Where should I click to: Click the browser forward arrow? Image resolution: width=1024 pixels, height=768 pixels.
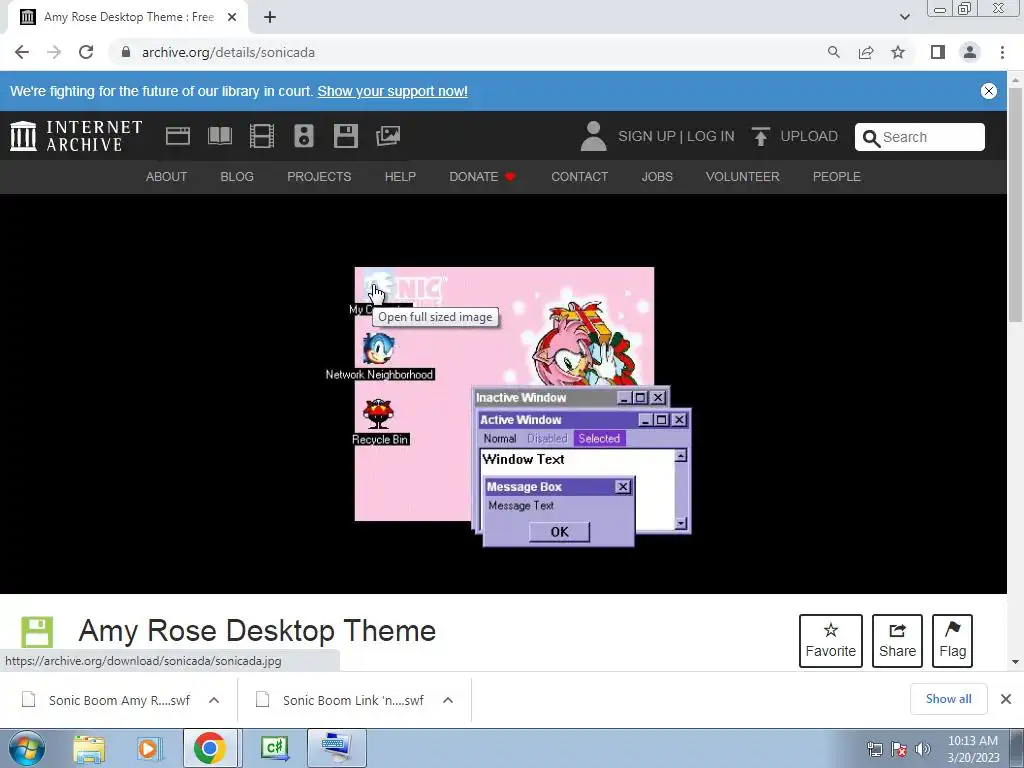tap(54, 52)
